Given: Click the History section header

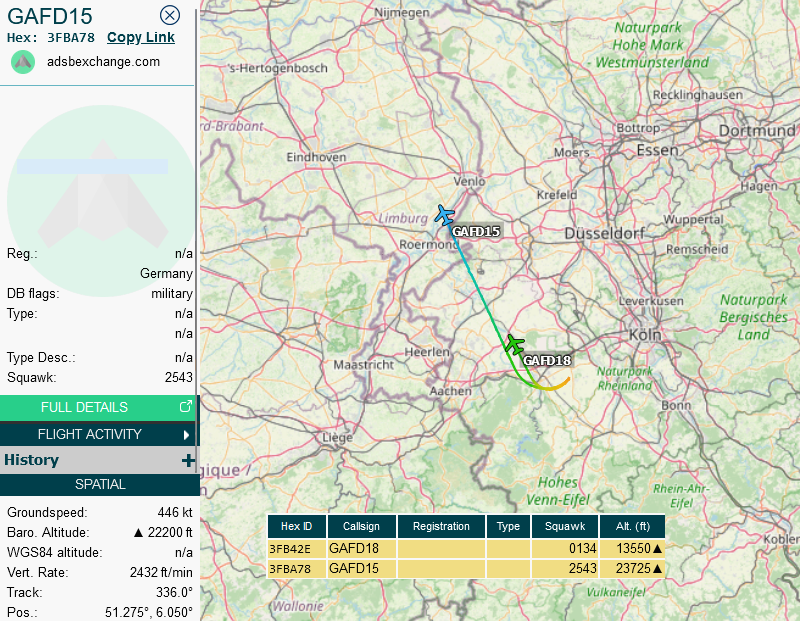Looking at the screenshot, I should [97, 460].
